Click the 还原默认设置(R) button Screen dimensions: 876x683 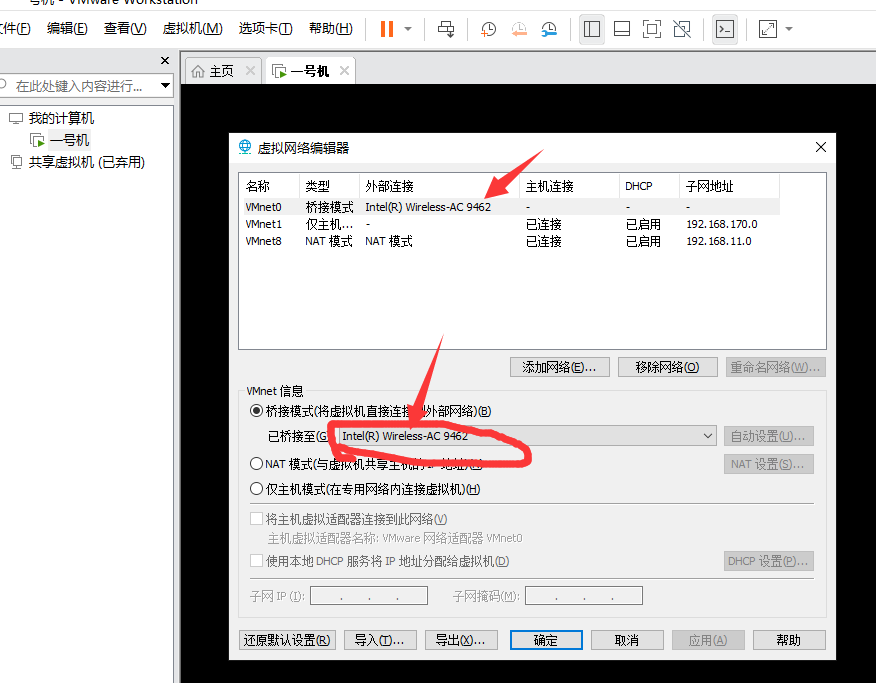pyautogui.click(x=287, y=640)
